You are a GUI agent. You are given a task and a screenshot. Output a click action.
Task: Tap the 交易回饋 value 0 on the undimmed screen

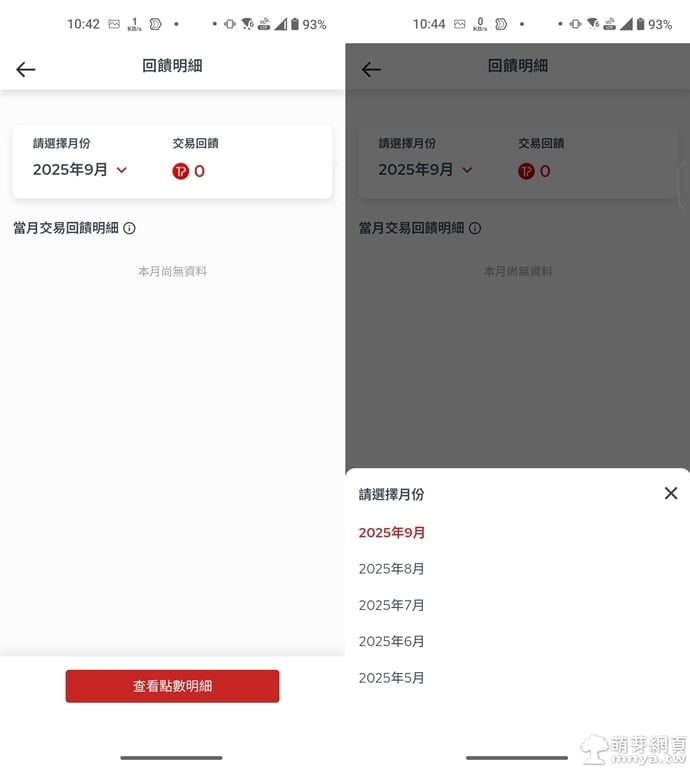click(199, 171)
